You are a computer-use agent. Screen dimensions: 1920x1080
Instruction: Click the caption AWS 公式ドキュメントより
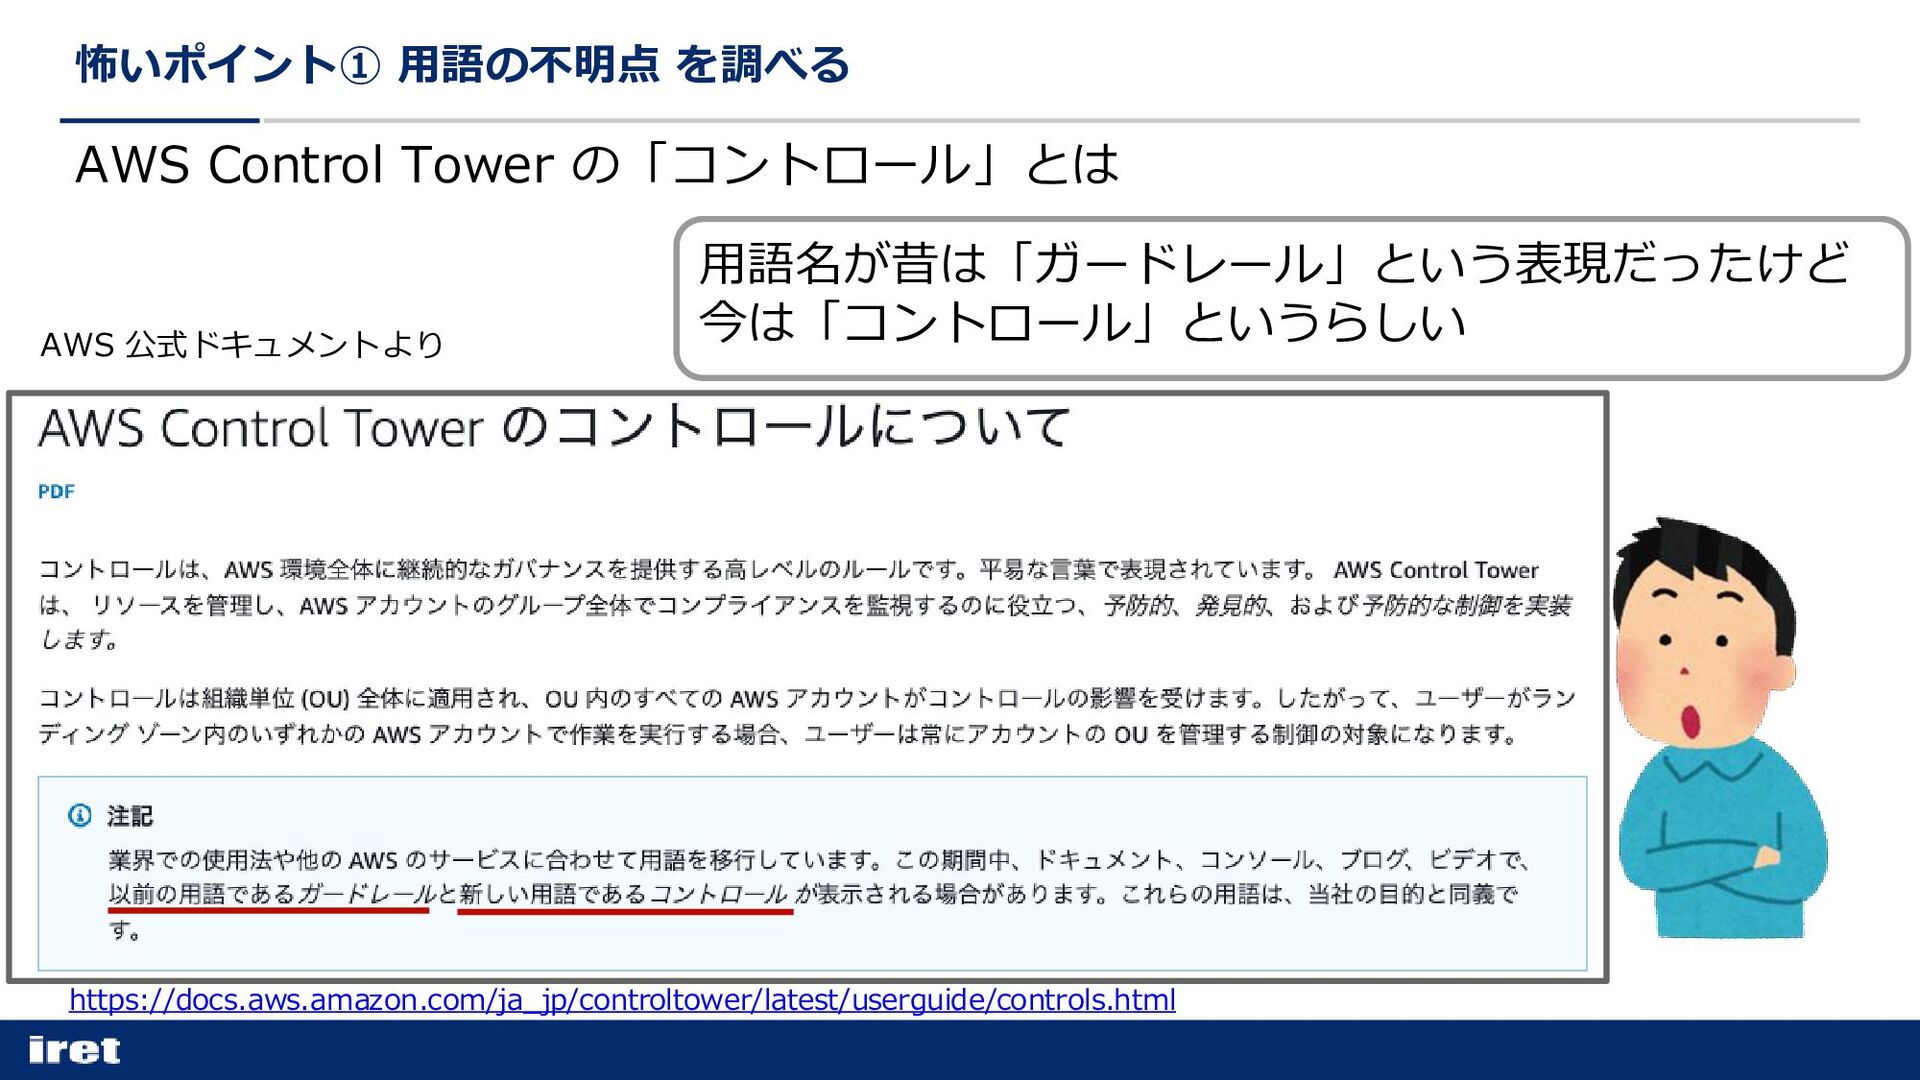coord(242,345)
